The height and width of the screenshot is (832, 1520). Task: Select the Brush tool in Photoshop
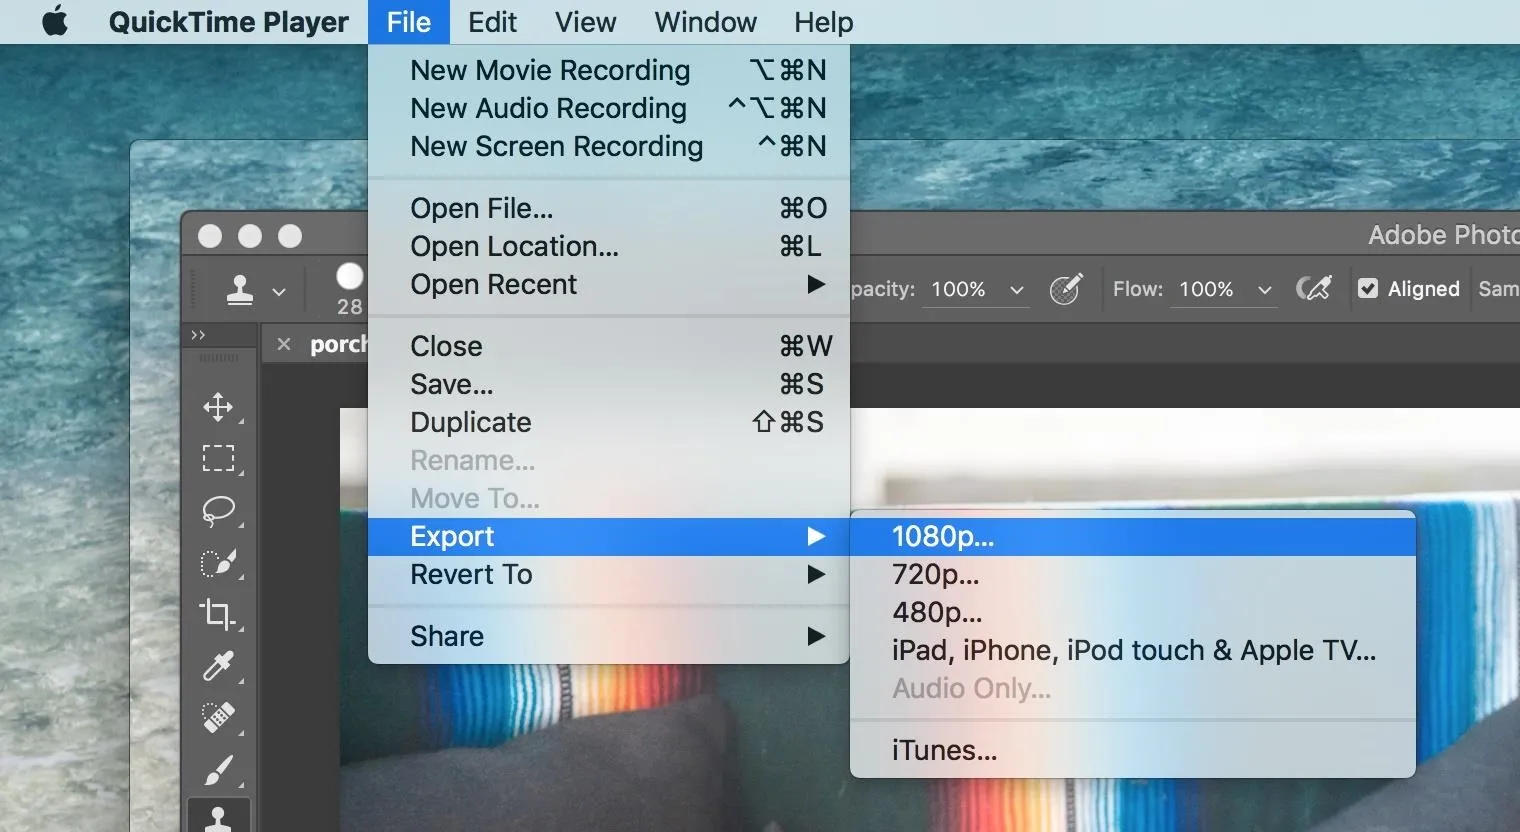(x=218, y=769)
